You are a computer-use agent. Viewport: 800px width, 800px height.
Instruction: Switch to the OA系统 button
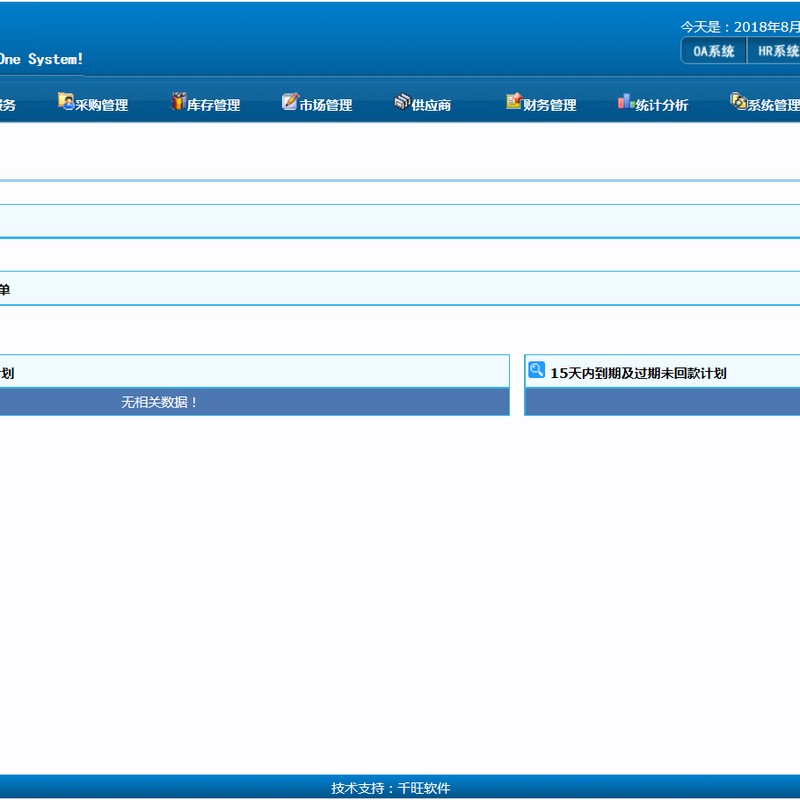click(x=714, y=51)
